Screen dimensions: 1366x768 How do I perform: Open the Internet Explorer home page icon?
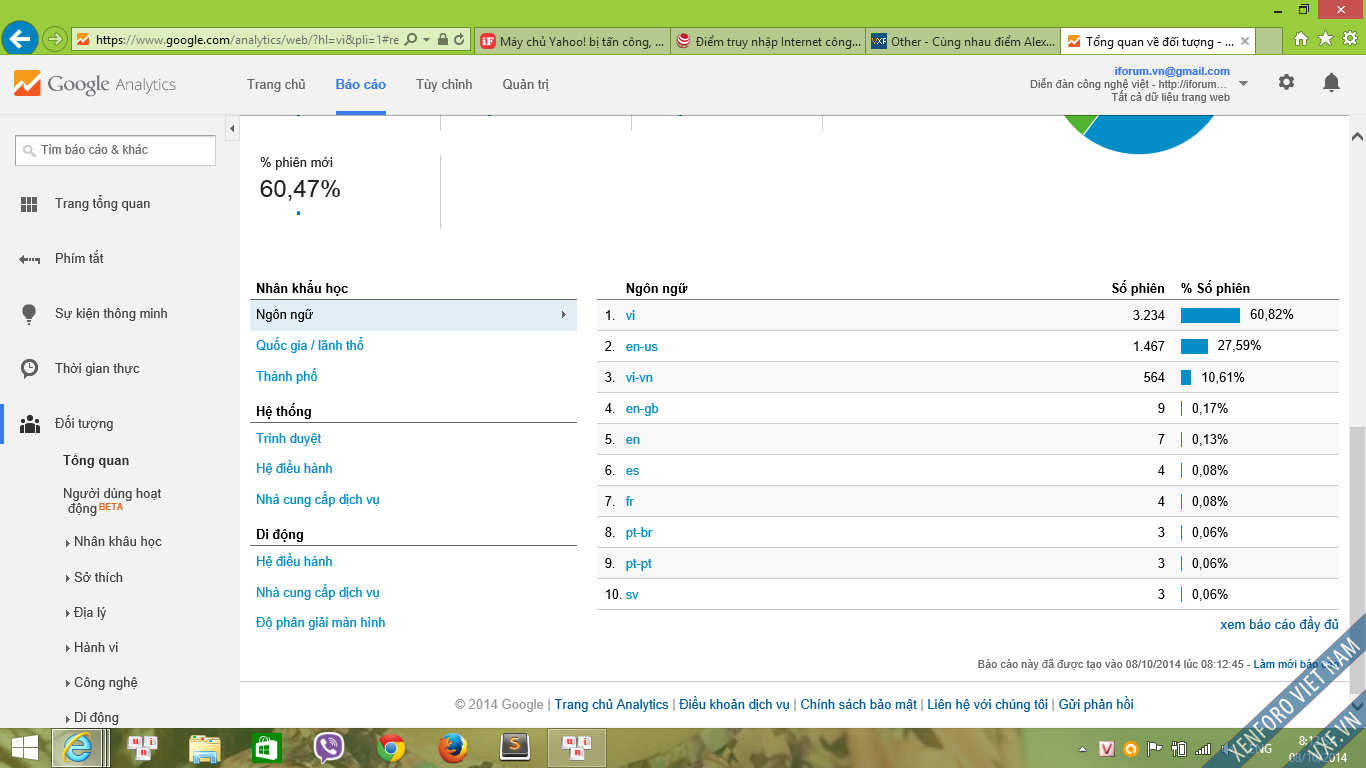pos(1301,39)
